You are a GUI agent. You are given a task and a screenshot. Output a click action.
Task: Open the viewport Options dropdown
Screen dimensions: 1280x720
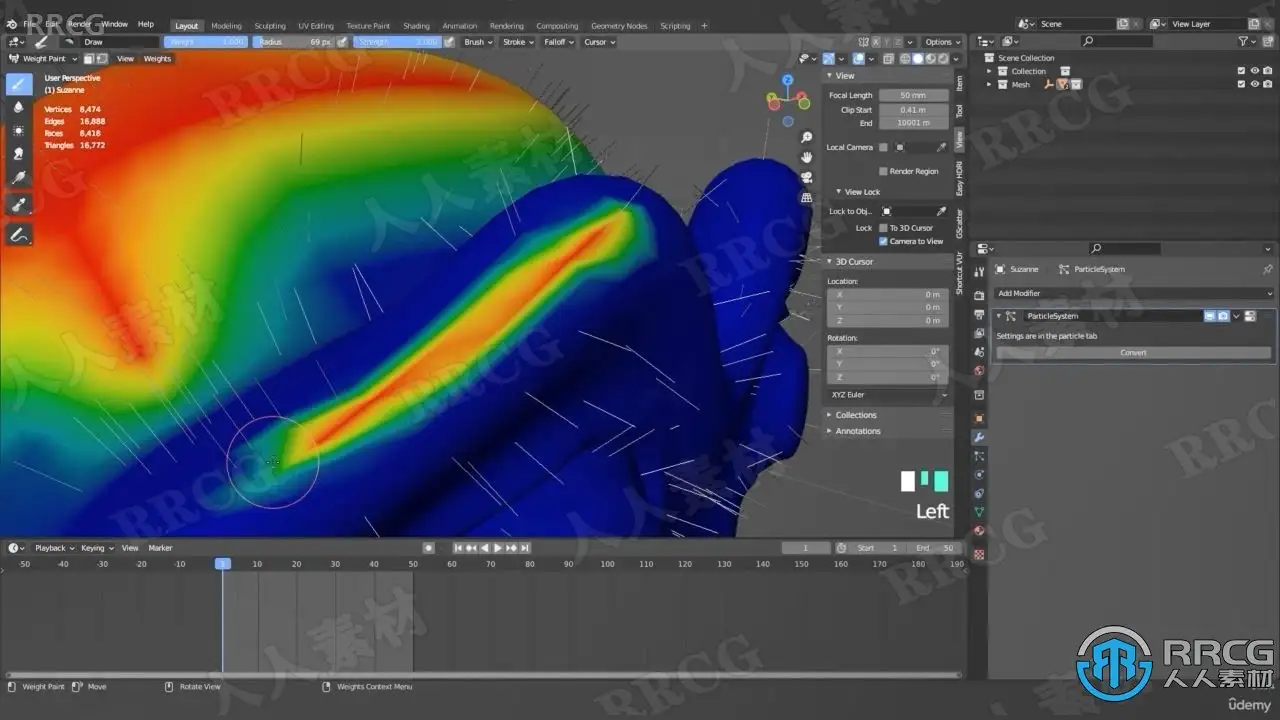[942, 42]
